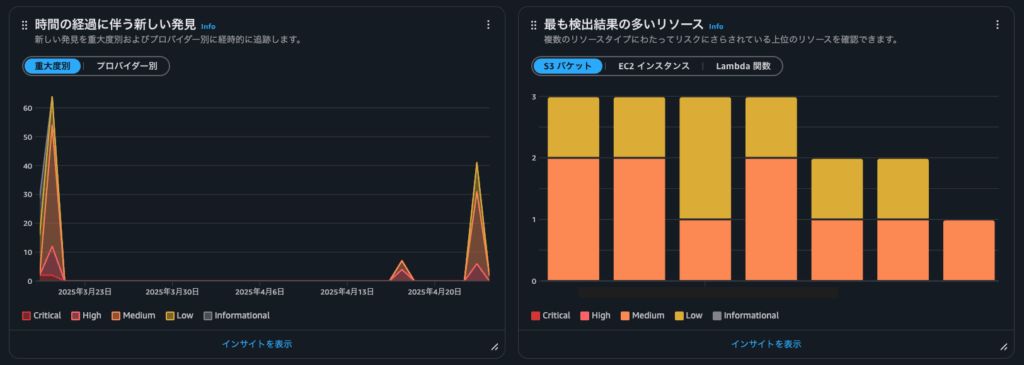Open Info link beside 時間の経過に伴う新しい発見
Viewport: 1024px width, 365px height.
tap(208, 27)
